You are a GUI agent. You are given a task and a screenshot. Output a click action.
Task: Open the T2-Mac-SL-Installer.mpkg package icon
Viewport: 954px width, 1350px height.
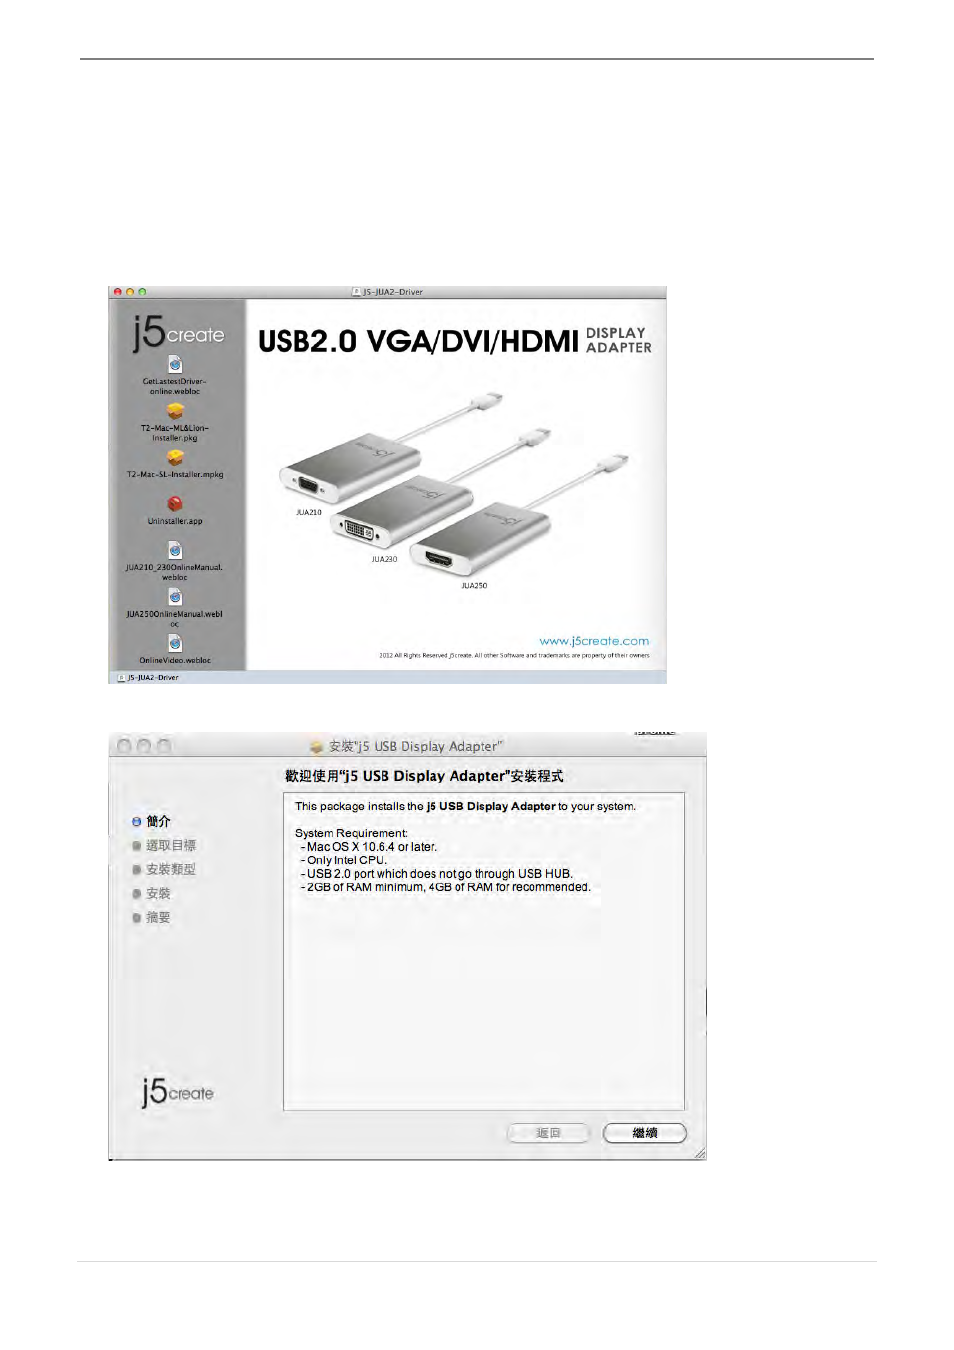[x=175, y=457]
